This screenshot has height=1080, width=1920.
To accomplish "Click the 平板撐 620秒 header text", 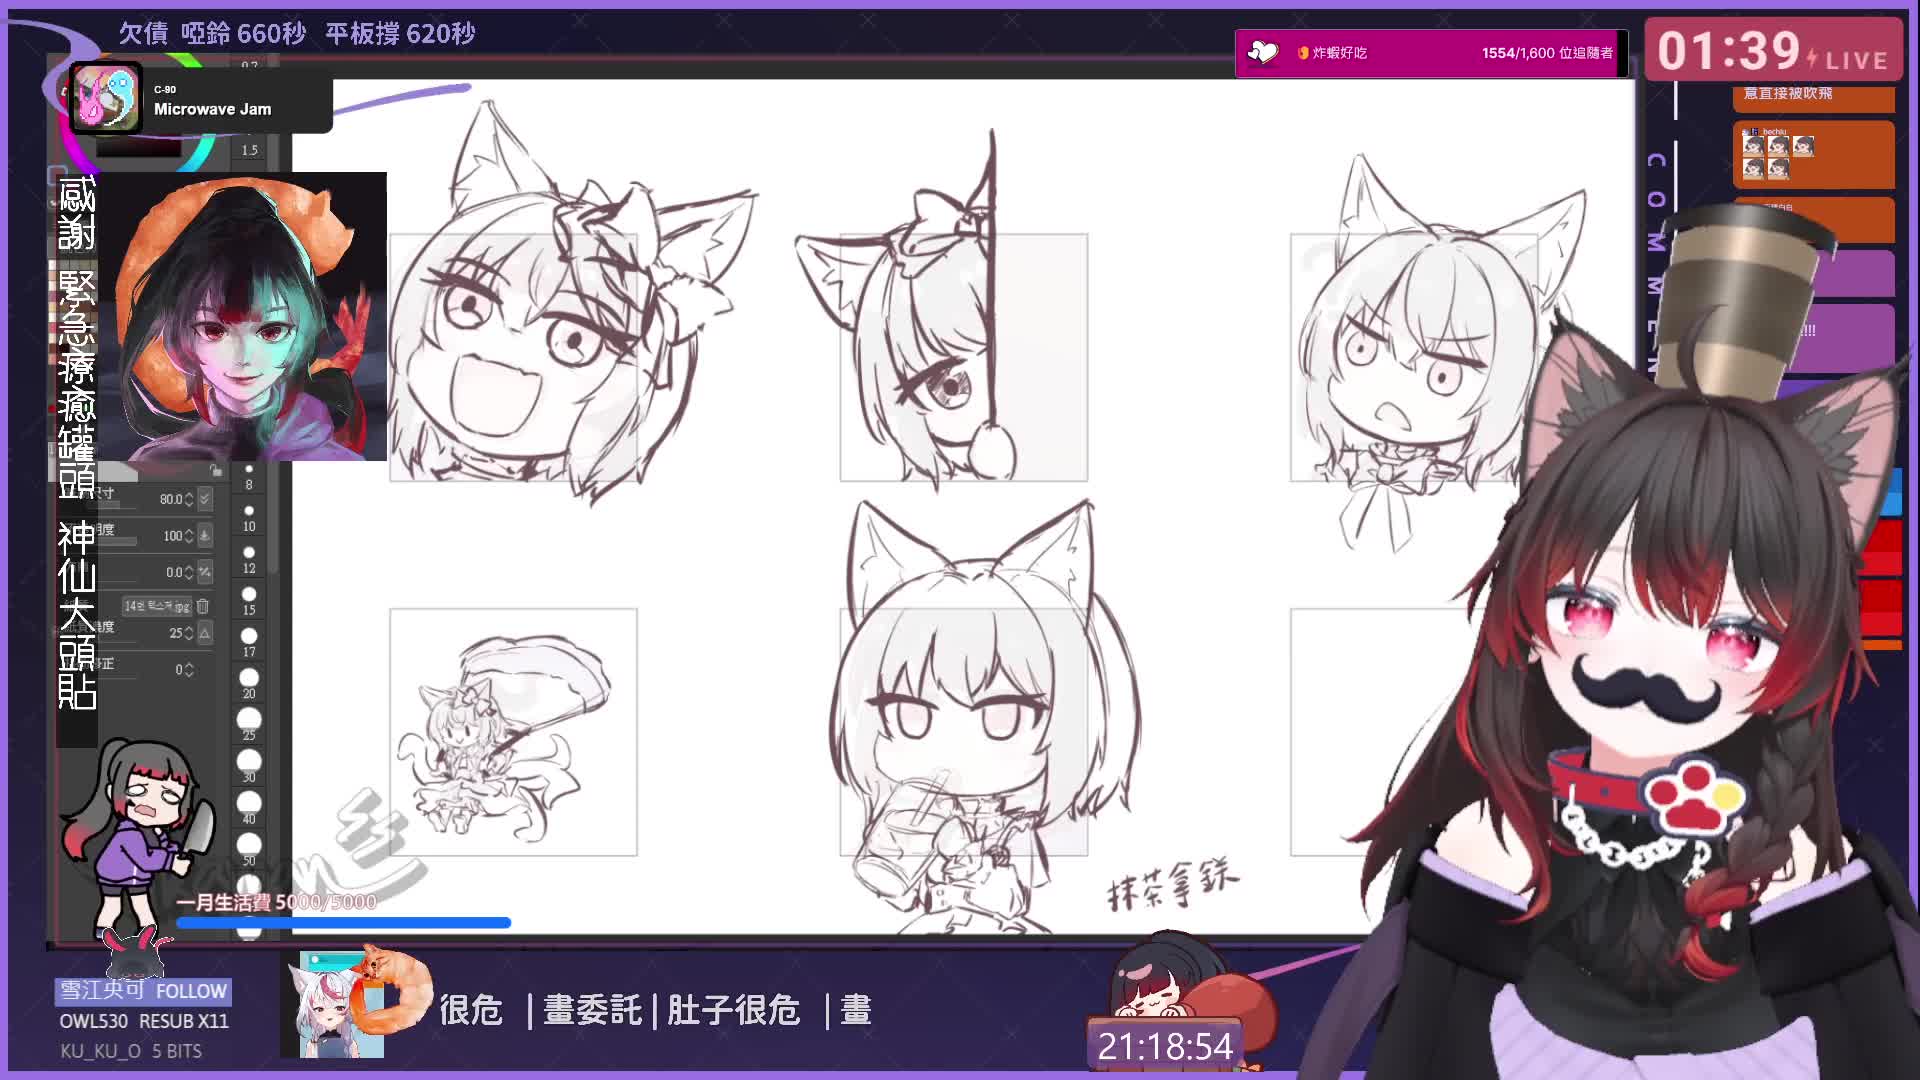I will [x=400, y=34].
